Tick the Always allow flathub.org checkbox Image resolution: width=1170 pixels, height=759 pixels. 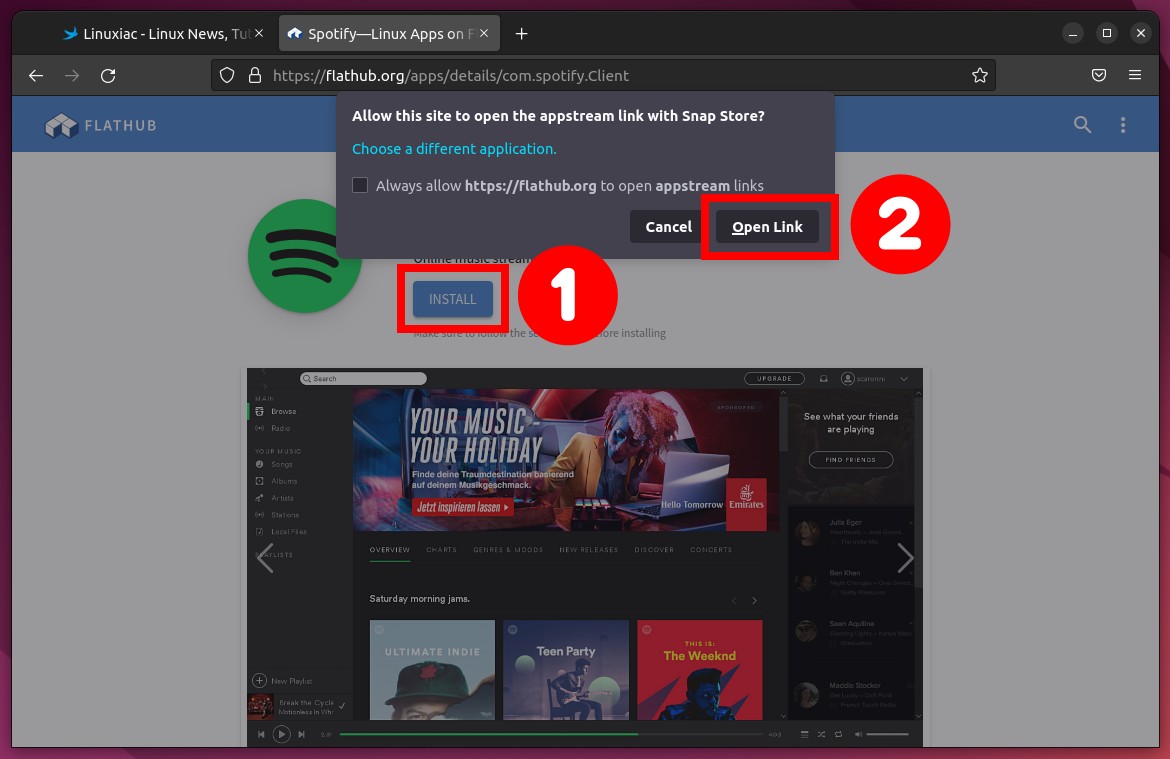[x=360, y=185]
